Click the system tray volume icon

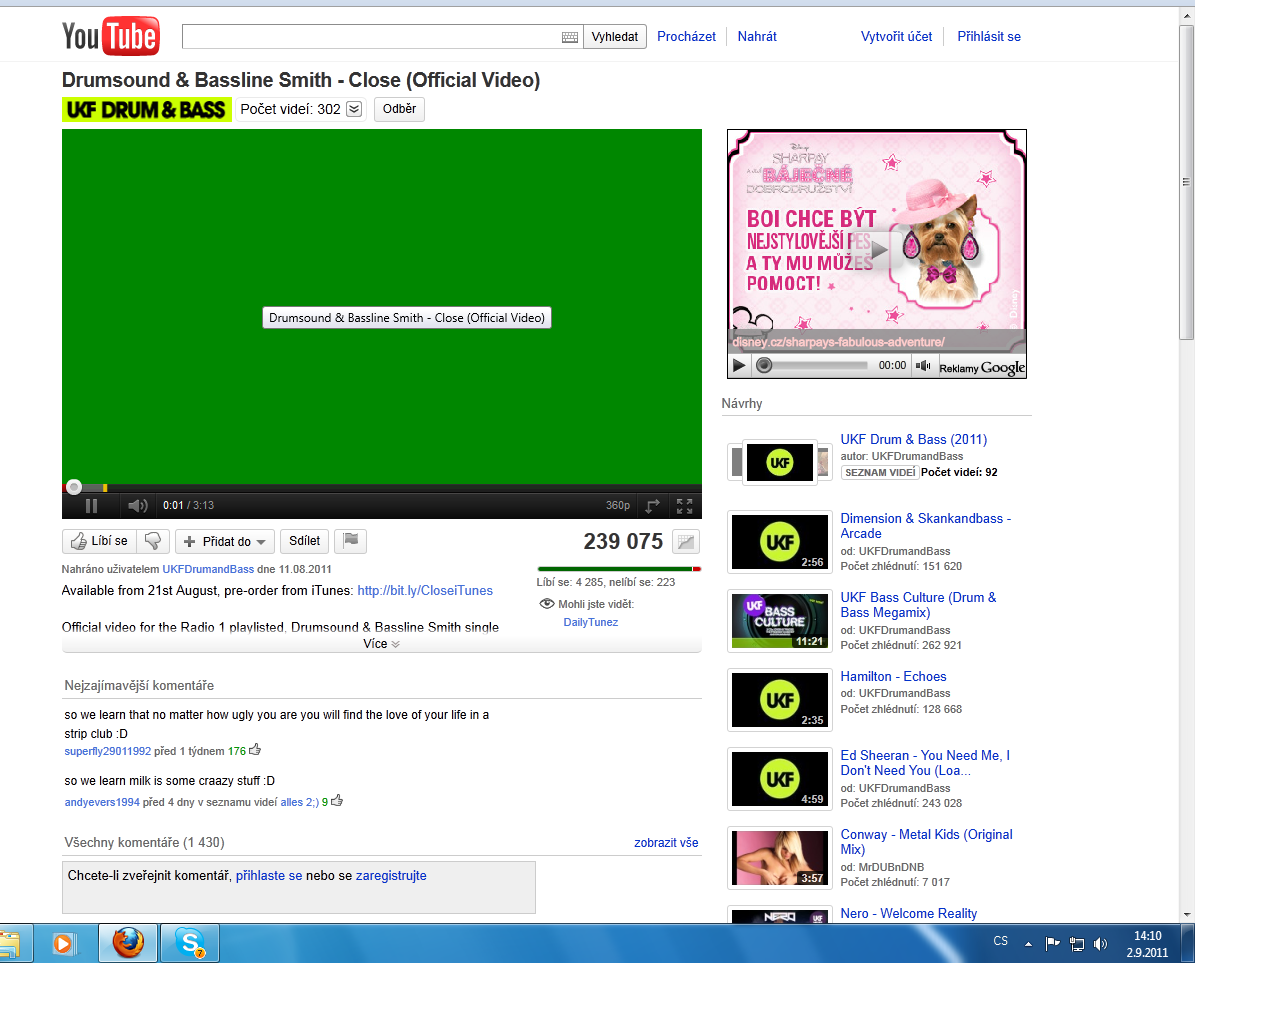click(x=1101, y=944)
